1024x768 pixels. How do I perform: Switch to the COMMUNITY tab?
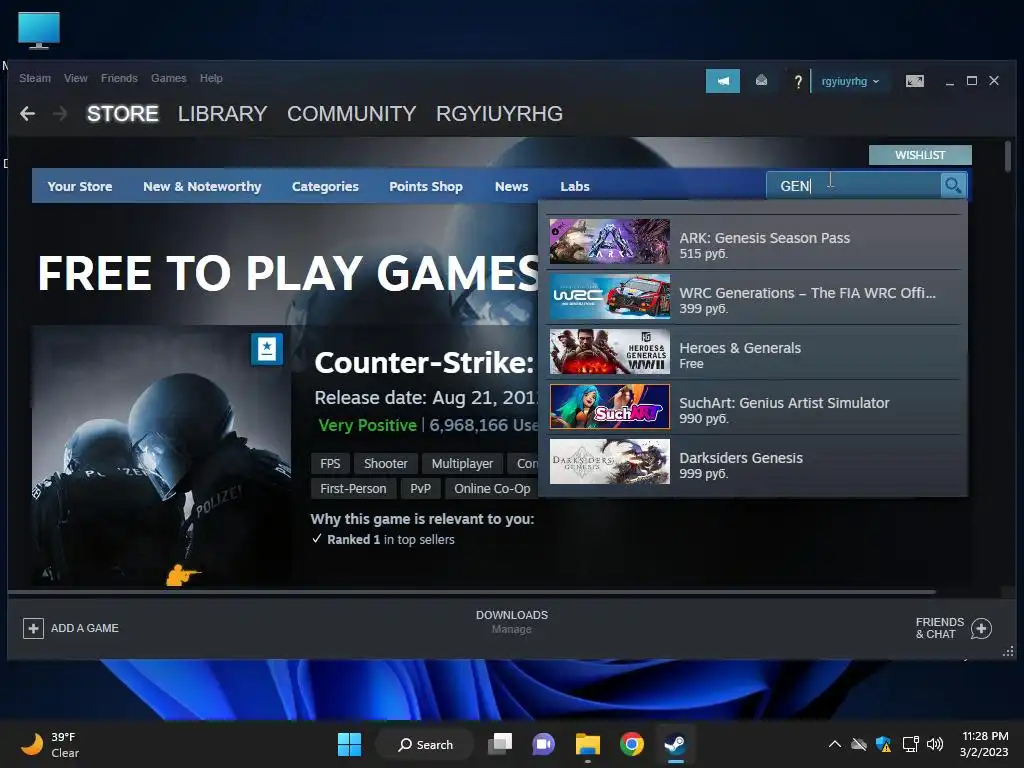click(x=351, y=114)
